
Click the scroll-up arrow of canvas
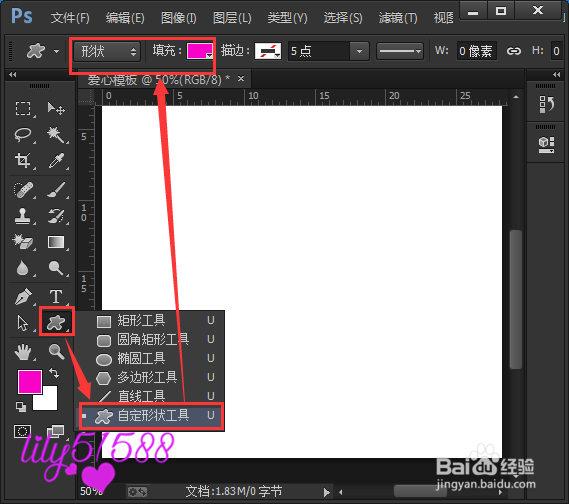[516, 97]
